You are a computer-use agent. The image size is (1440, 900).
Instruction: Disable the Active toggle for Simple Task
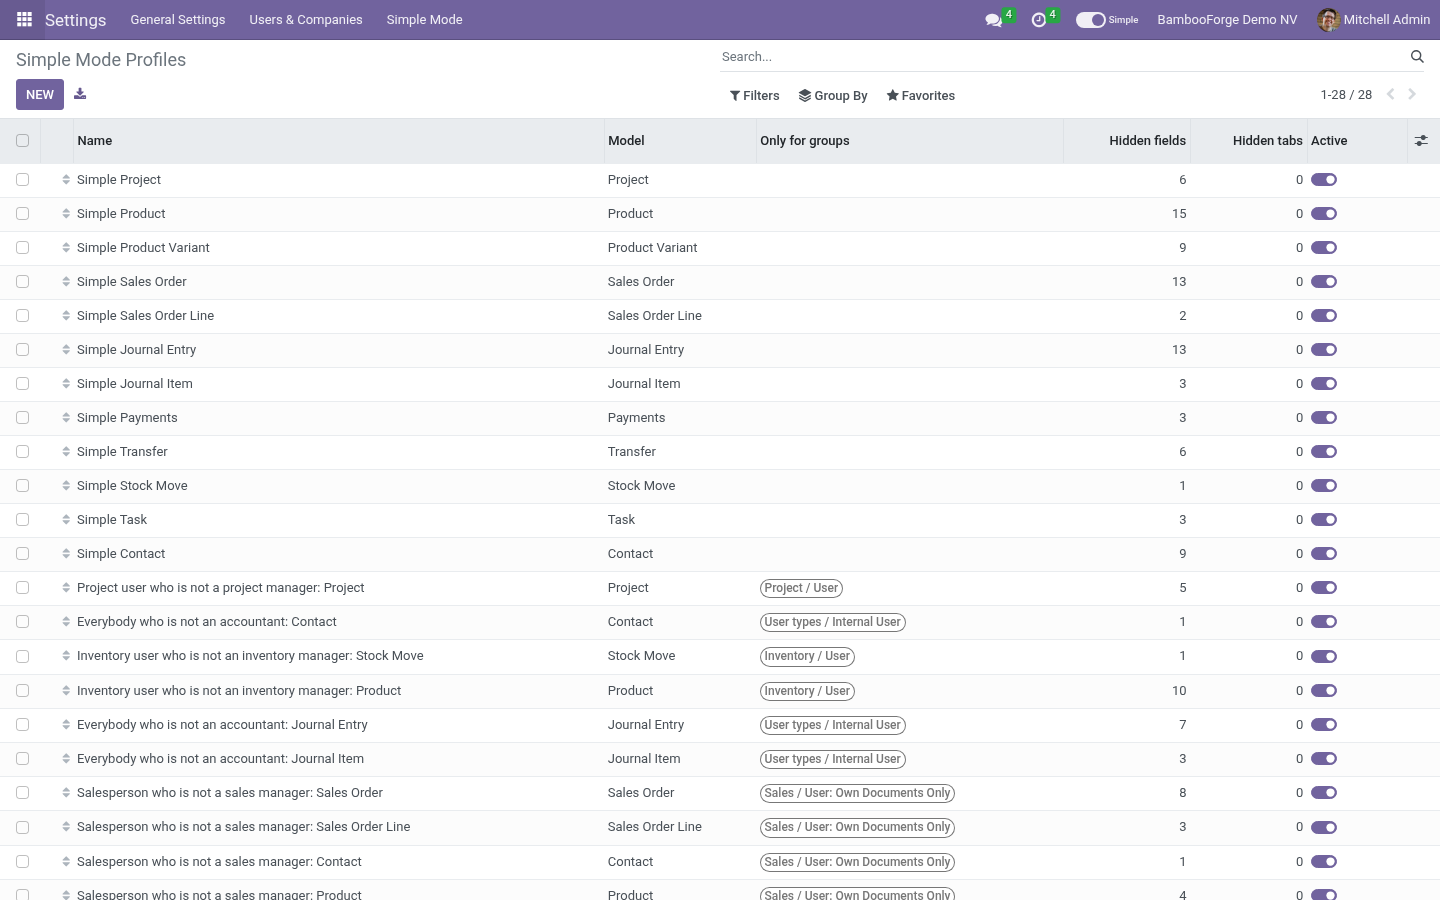(1324, 520)
